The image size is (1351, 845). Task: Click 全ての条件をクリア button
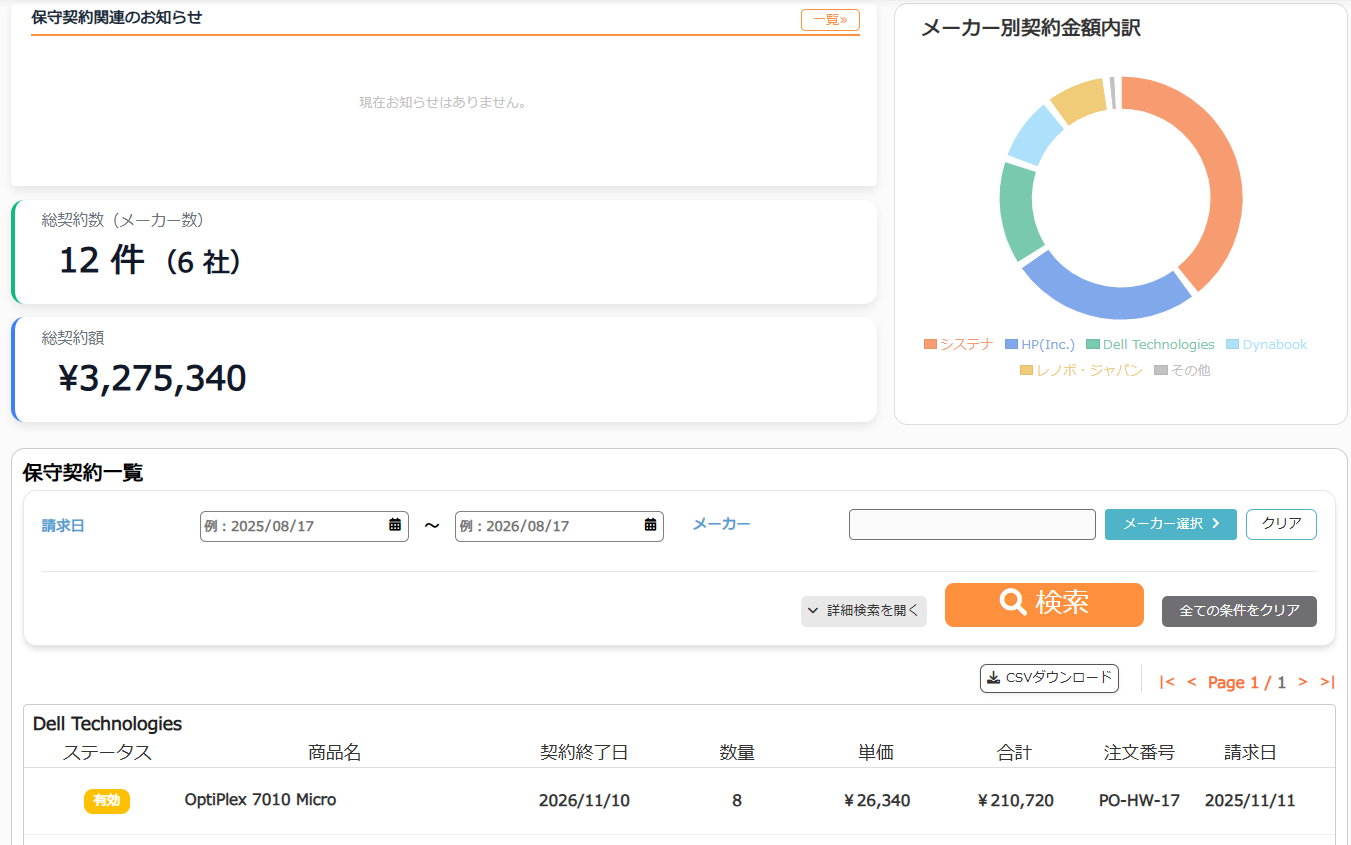[x=1239, y=611]
